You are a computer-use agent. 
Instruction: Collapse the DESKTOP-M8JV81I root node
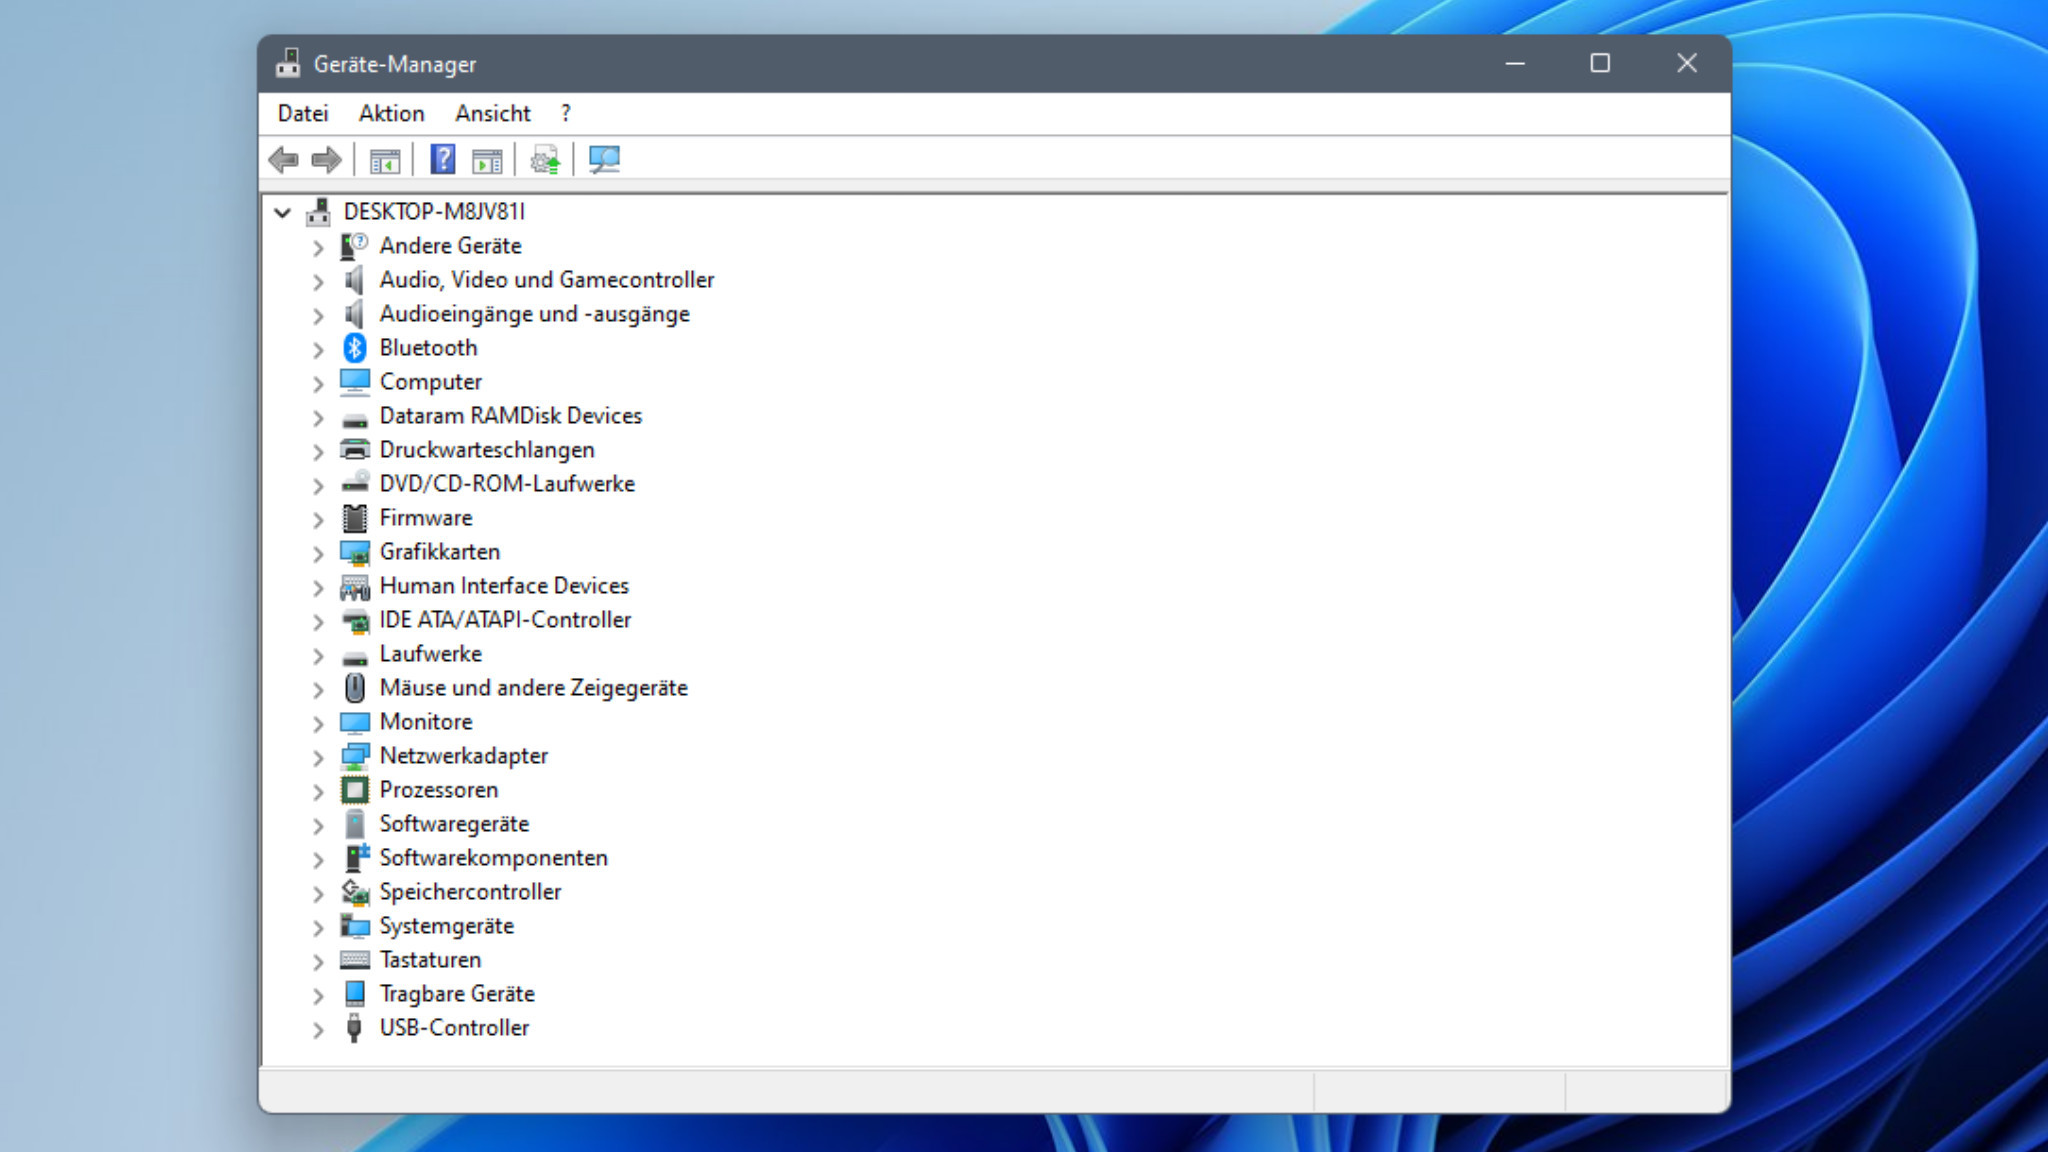pos(280,211)
